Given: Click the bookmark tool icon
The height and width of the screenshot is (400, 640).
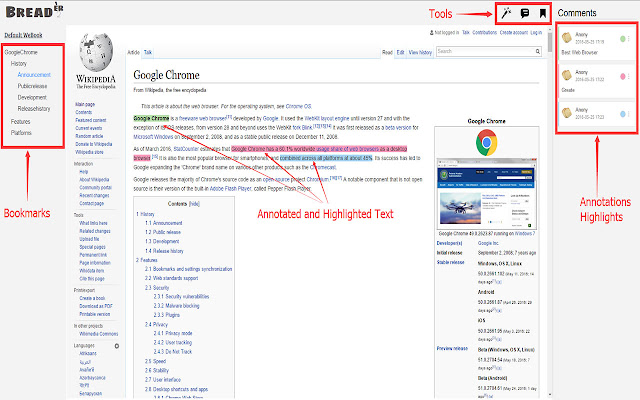Looking at the screenshot, I should coord(542,13).
